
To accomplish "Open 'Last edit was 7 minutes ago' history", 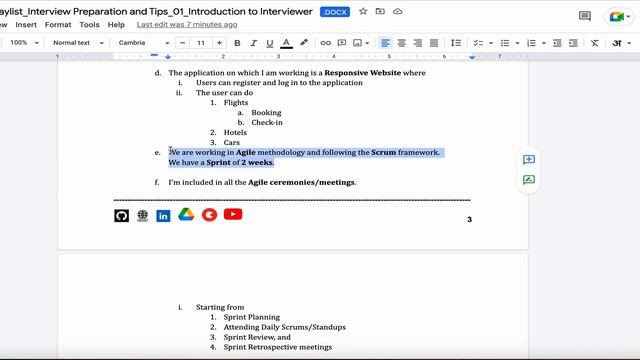I will (187, 24).
